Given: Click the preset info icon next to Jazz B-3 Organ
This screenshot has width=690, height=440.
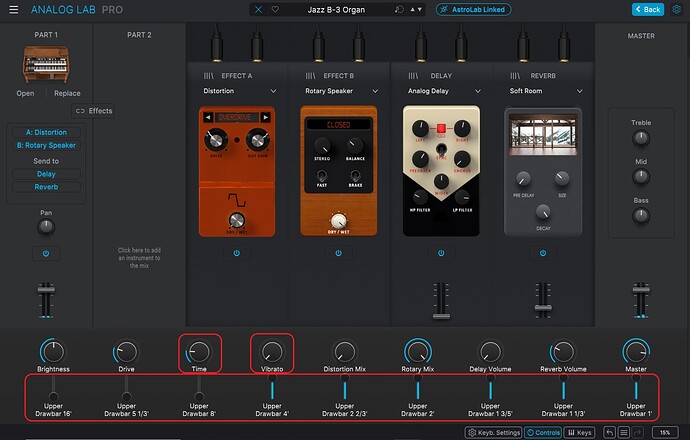Looking at the screenshot, I should click(399, 9).
